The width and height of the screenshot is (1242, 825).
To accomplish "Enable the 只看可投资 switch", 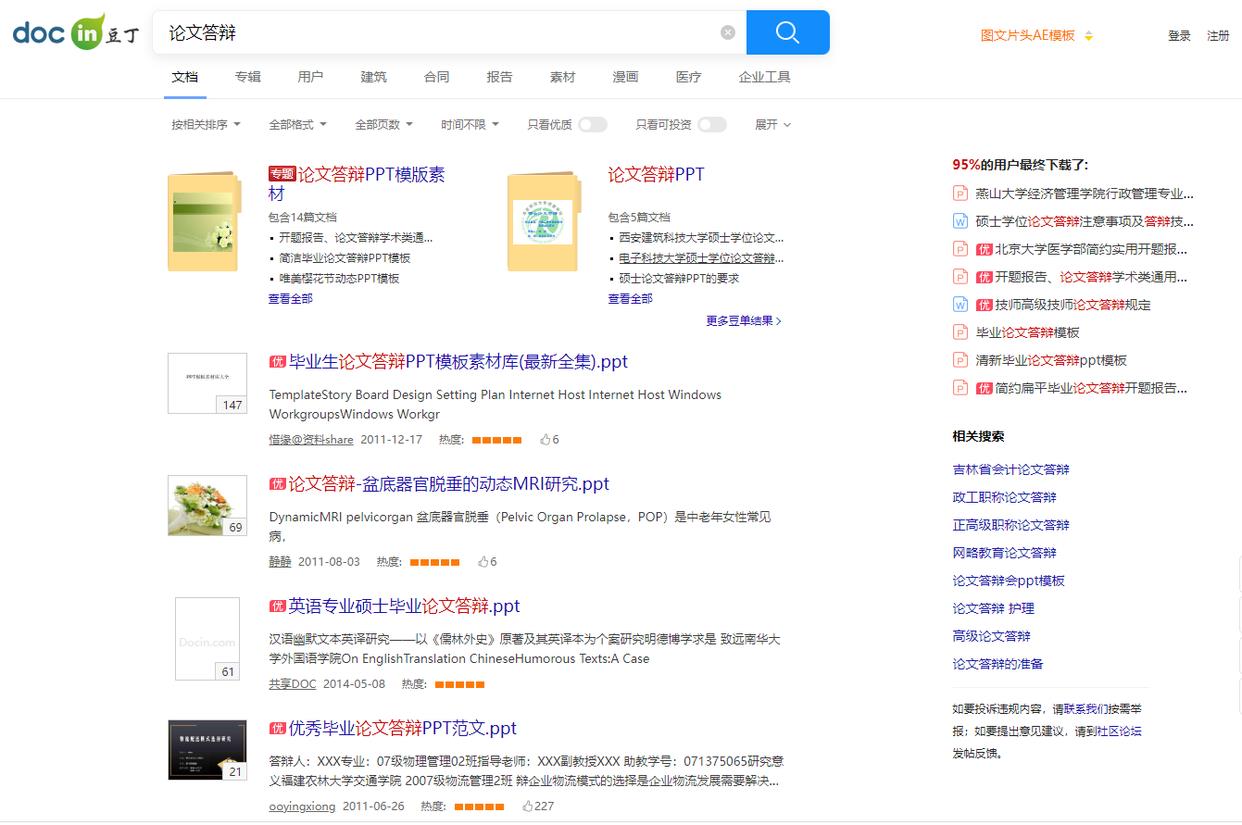I will tap(711, 125).
